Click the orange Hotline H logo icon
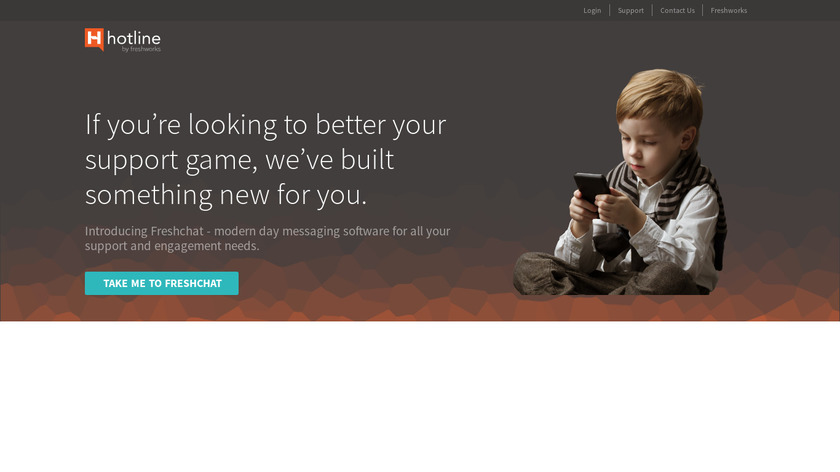Screen dimensions: 840x472 (x=94, y=39)
